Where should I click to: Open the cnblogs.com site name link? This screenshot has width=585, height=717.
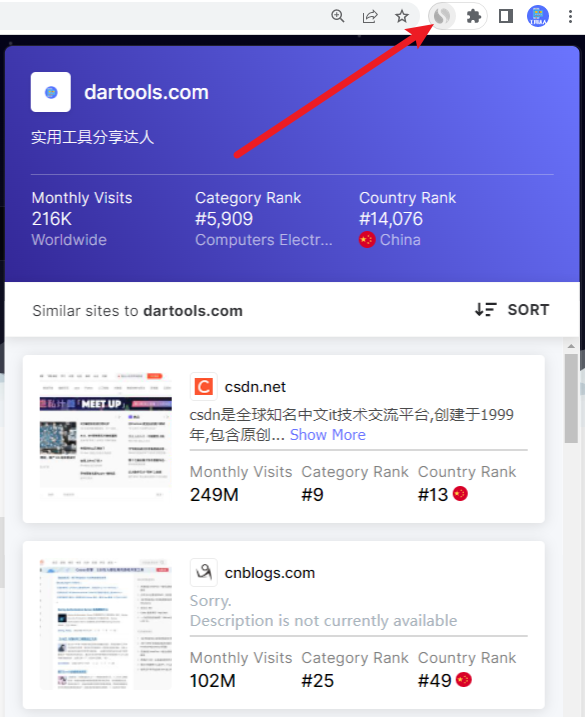tap(270, 573)
